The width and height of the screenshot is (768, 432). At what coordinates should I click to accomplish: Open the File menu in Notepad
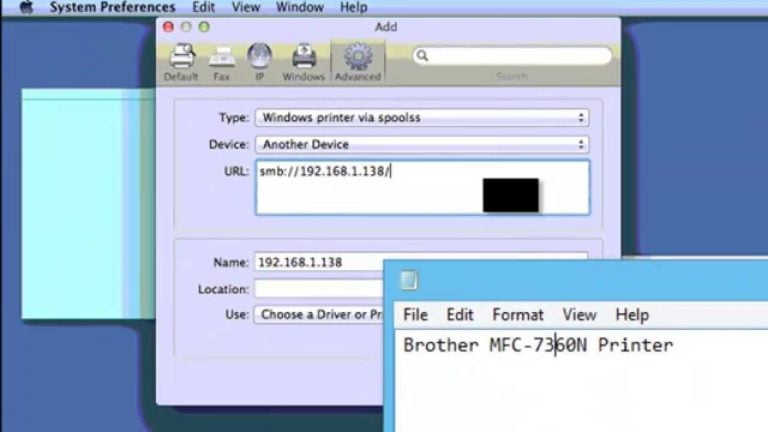click(x=415, y=315)
